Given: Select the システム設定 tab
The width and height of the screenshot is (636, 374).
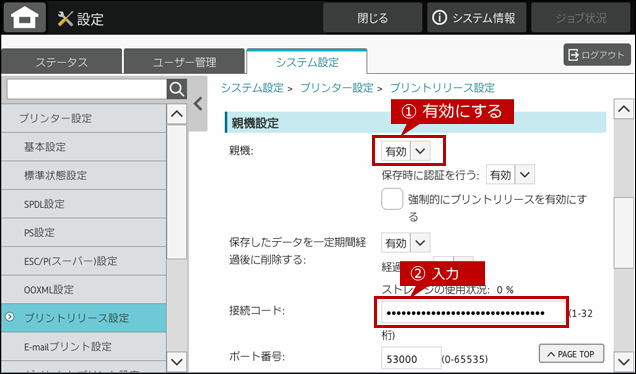Looking at the screenshot, I should [x=307, y=61].
